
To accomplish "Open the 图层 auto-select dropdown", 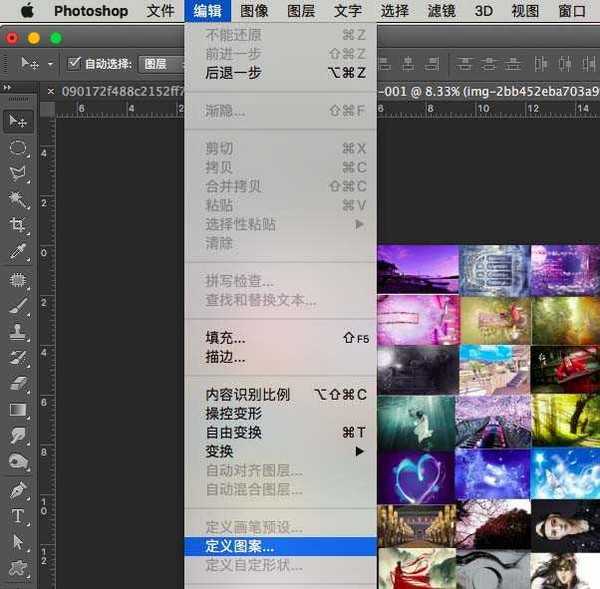I will [x=163, y=64].
